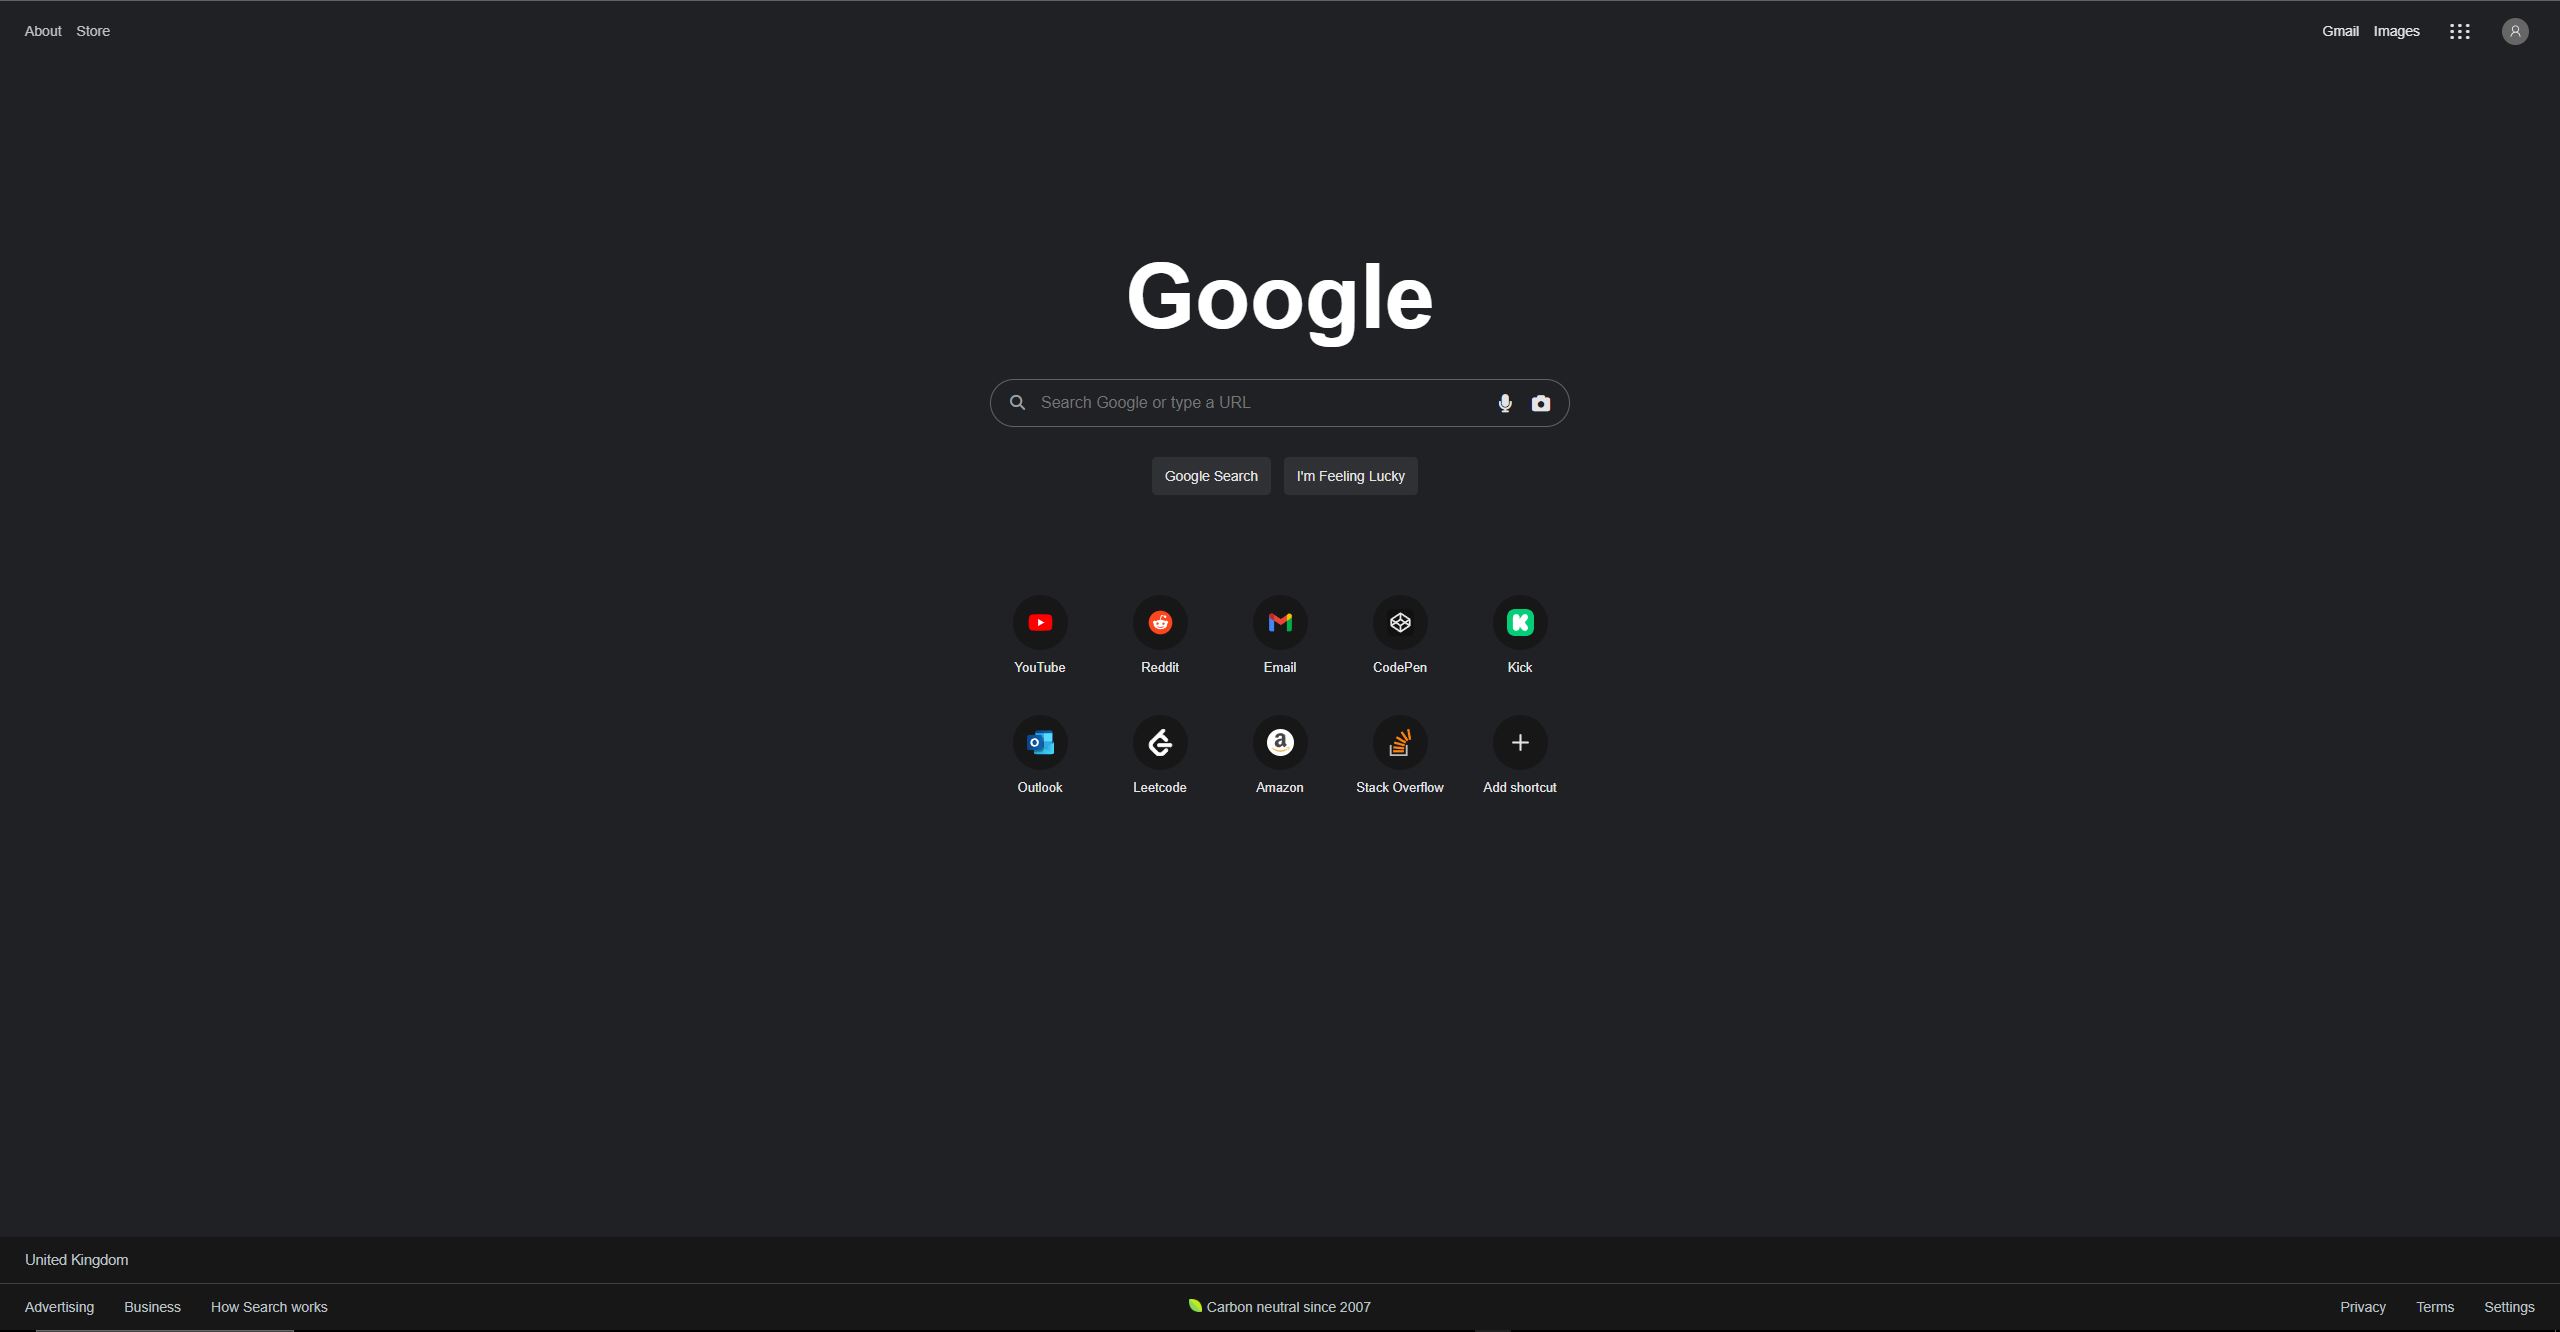Open the Privacy footer link
The height and width of the screenshot is (1332, 2560).
coord(2363,1307)
